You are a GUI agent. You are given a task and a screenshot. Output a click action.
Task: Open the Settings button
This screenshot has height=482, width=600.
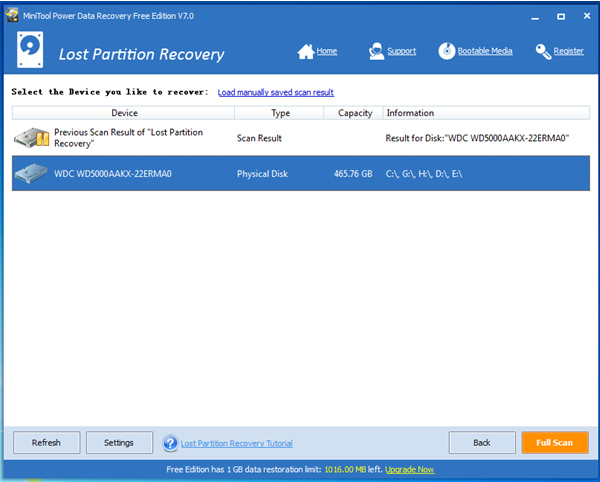click(x=119, y=443)
